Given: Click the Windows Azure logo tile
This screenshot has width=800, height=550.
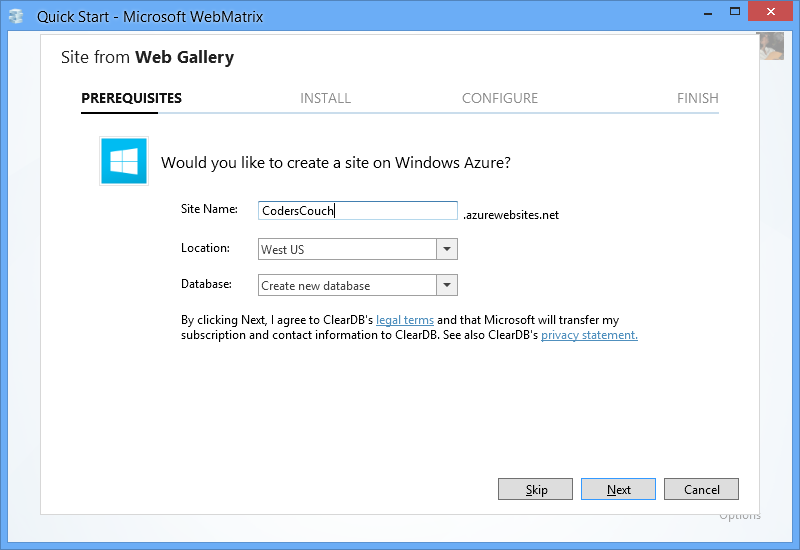Looking at the screenshot, I should pyautogui.click(x=124, y=161).
